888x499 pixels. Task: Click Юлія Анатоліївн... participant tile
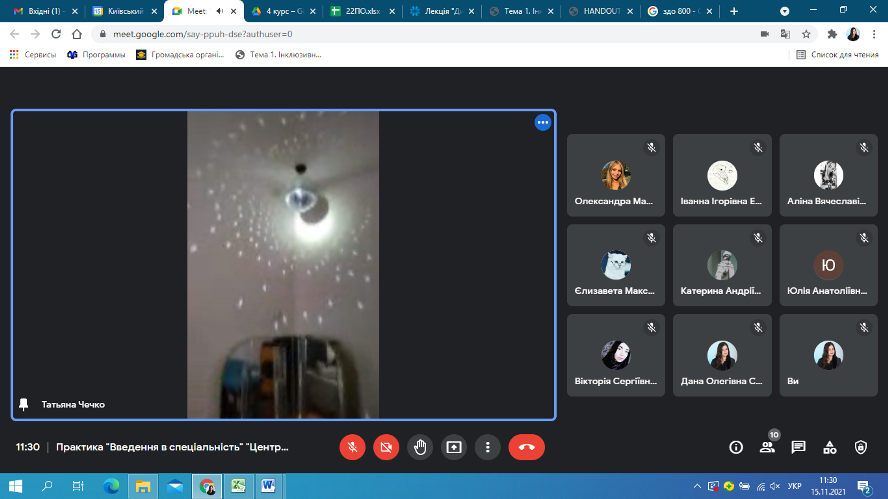tap(829, 265)
